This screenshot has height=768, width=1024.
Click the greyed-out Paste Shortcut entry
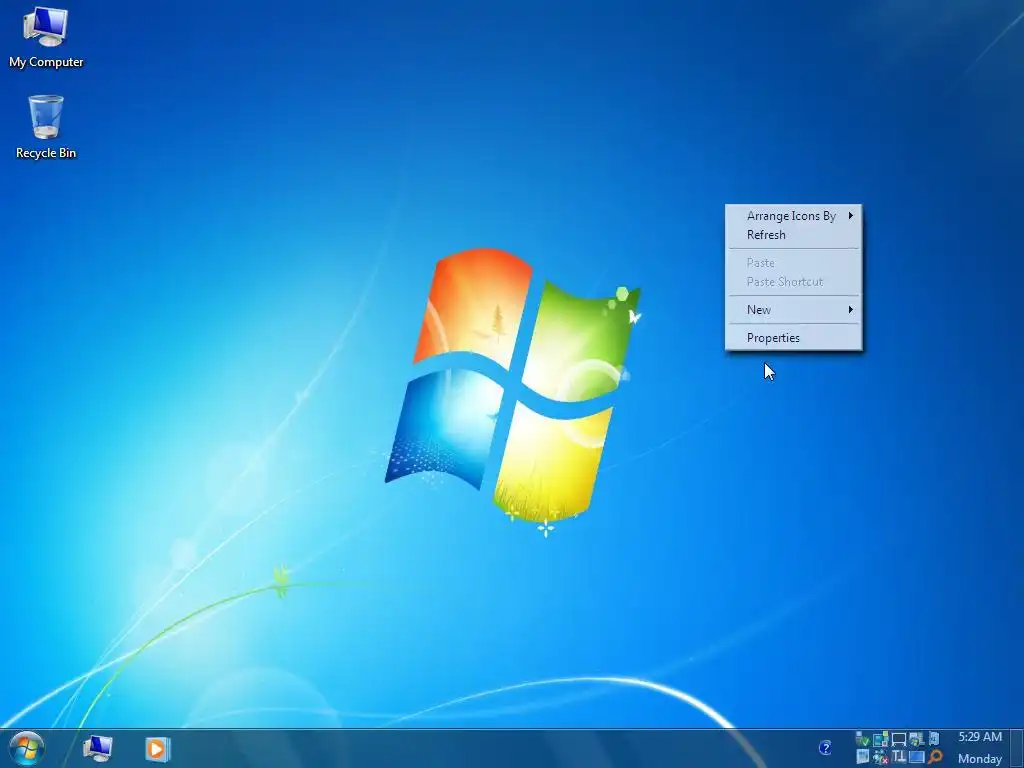[x=793, y=281]
